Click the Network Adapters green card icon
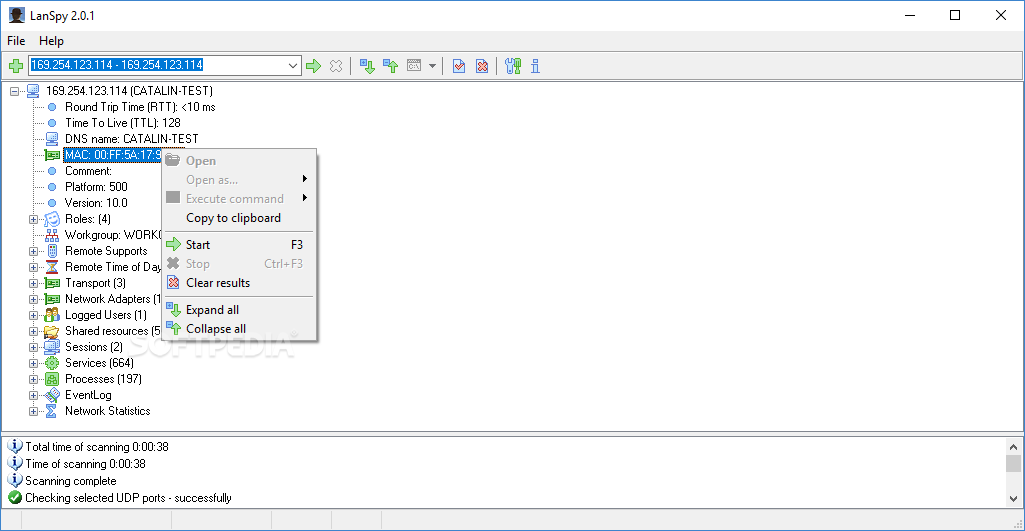 pos(52,299)
